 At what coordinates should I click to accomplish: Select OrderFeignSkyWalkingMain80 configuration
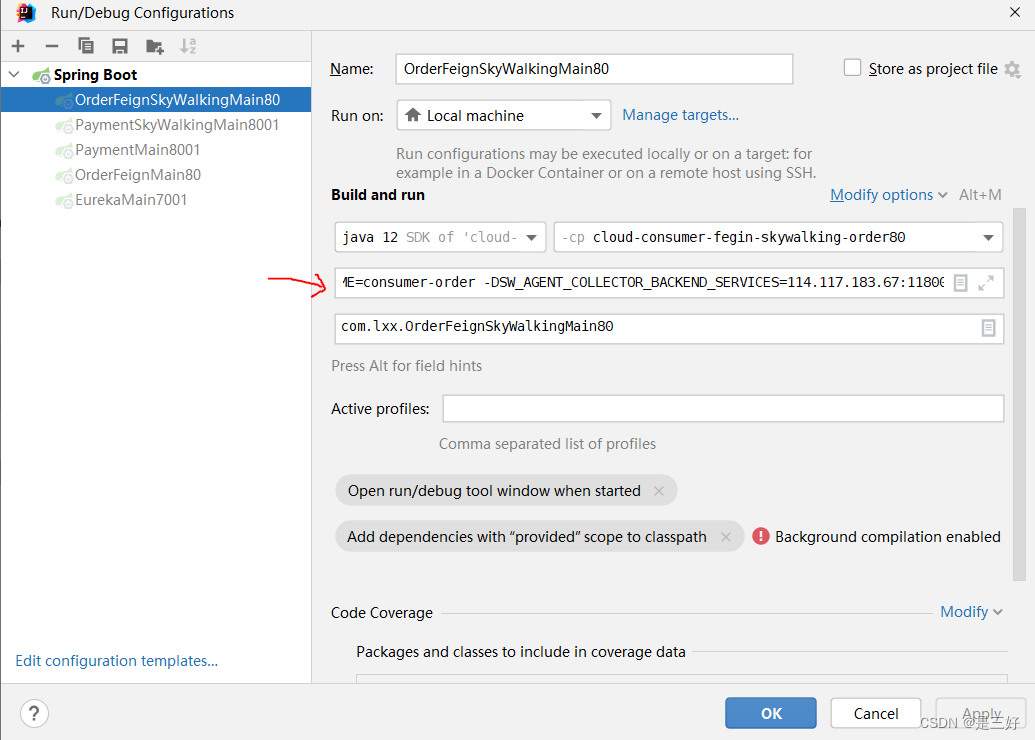[x=156, y=100]
